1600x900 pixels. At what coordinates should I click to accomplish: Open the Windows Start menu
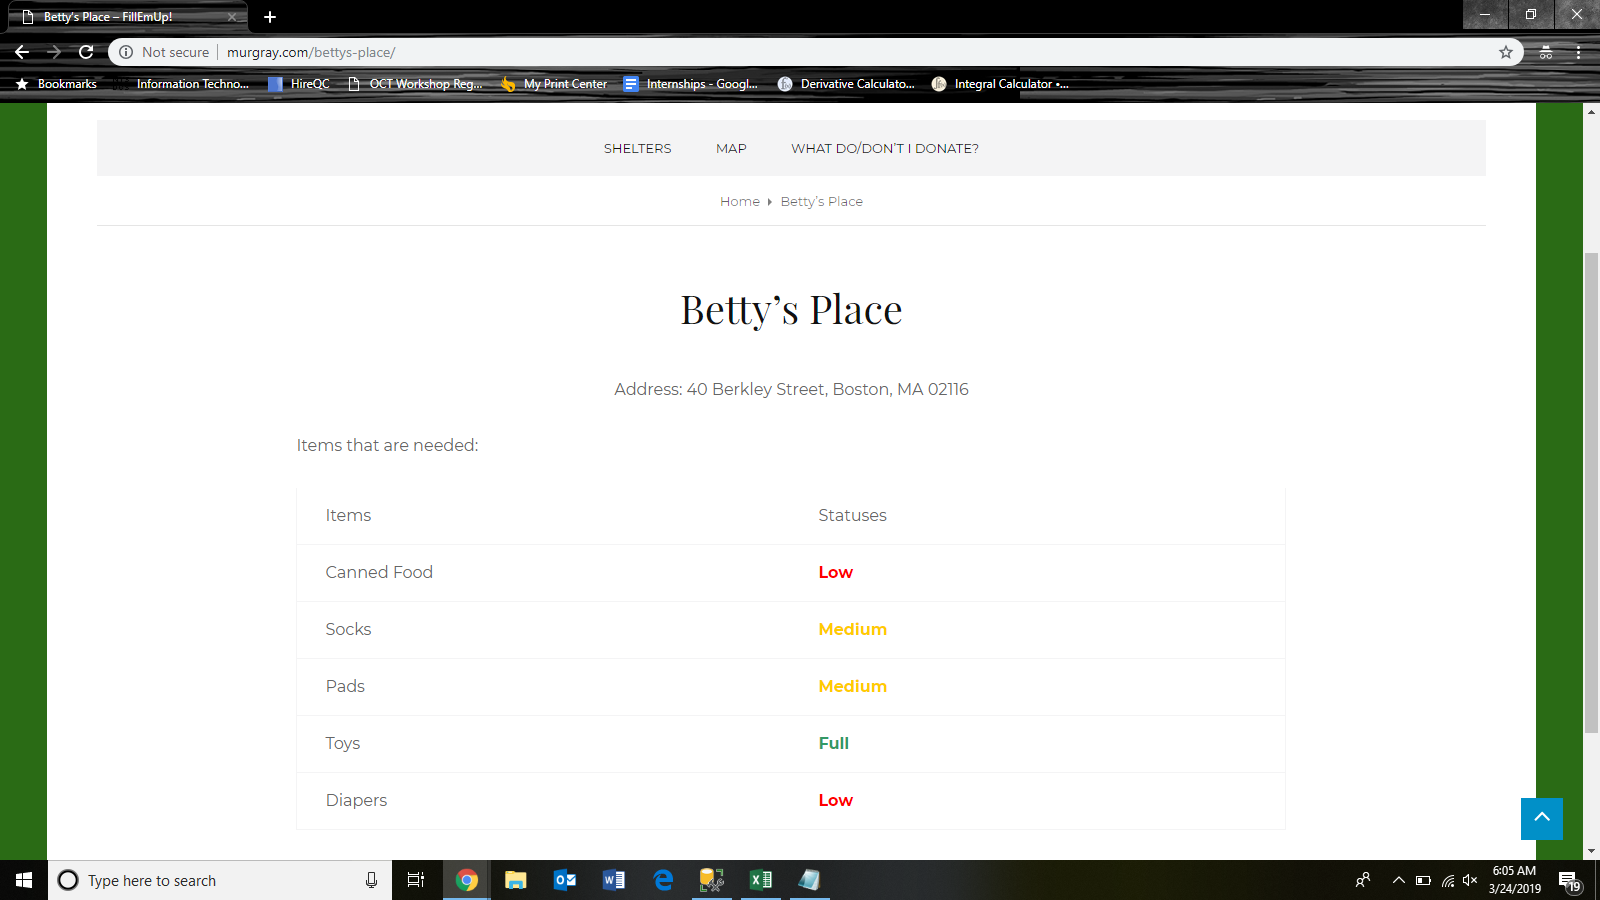[x=24, y=880]
